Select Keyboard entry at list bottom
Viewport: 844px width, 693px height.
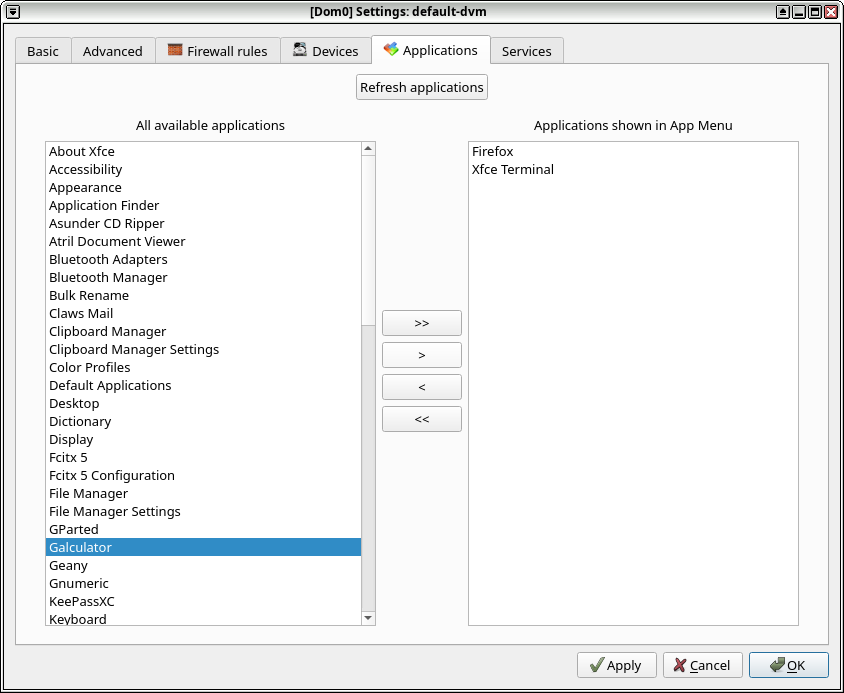pos(203,618)
